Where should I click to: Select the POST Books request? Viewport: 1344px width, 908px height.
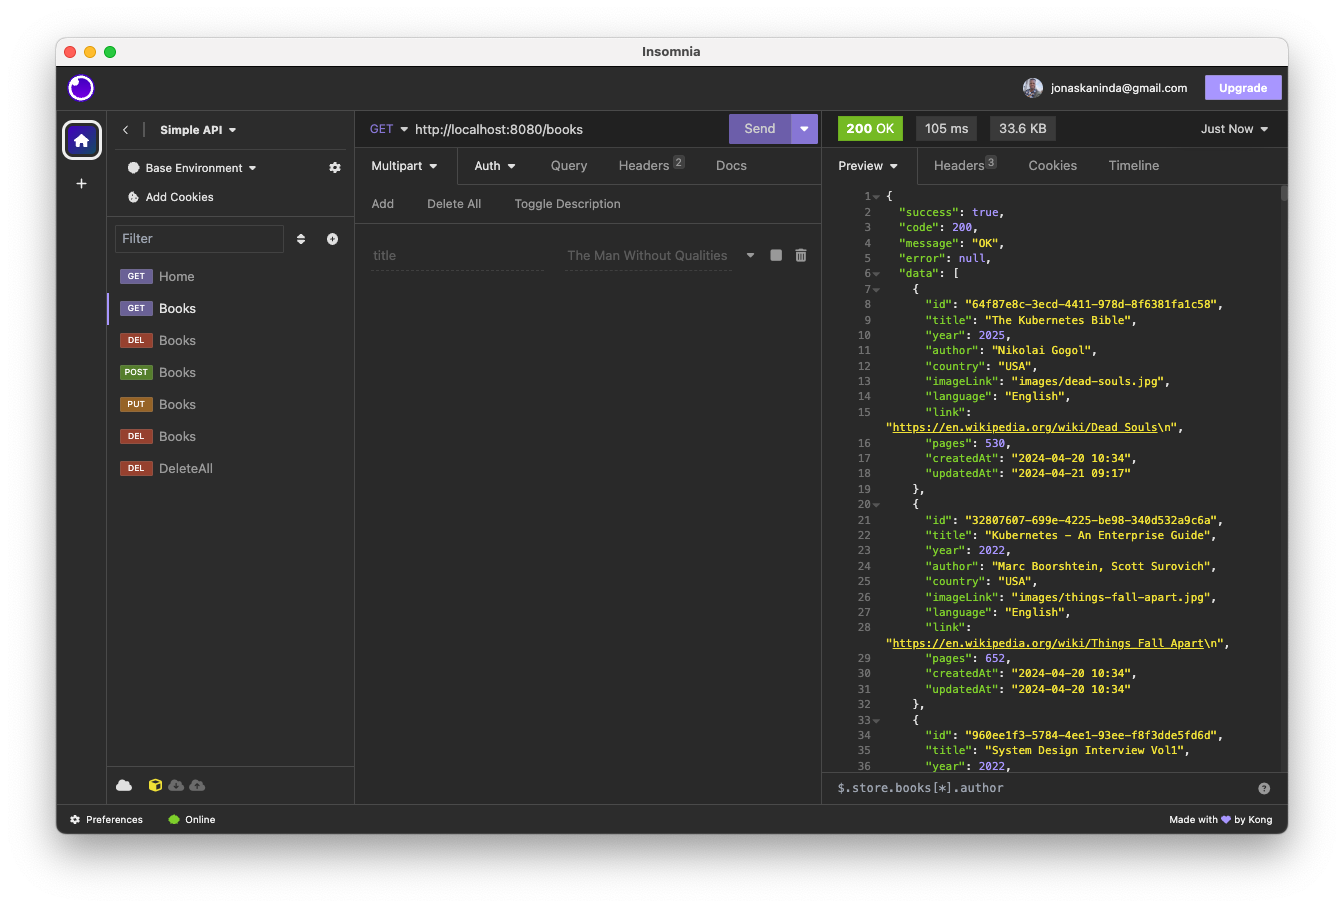231,372
